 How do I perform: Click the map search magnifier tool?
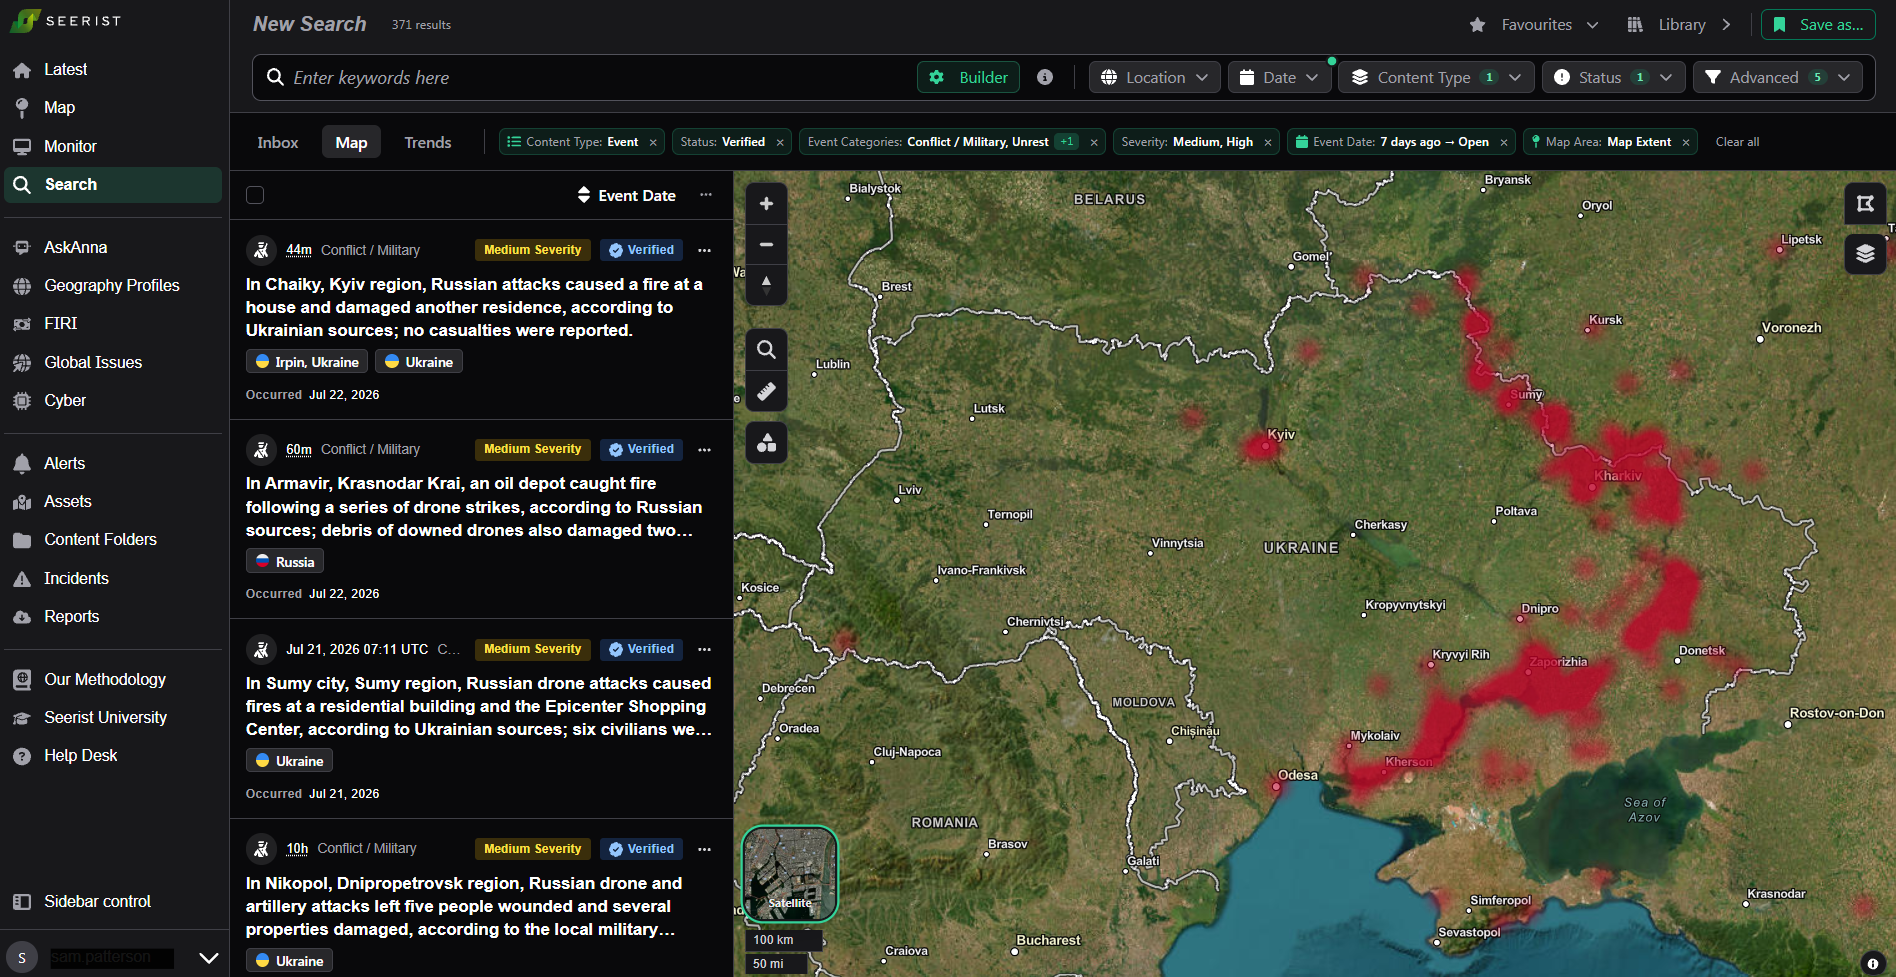click(x=766, y=349)
